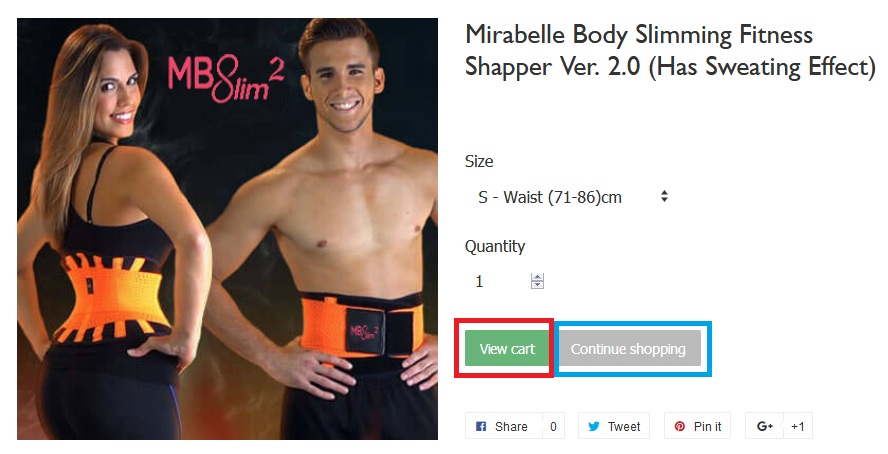The height and width of the screenshot is (454, 888).
Task: Click the Mirabelle Body Slimming product title
Action: (x=670, y=51)
